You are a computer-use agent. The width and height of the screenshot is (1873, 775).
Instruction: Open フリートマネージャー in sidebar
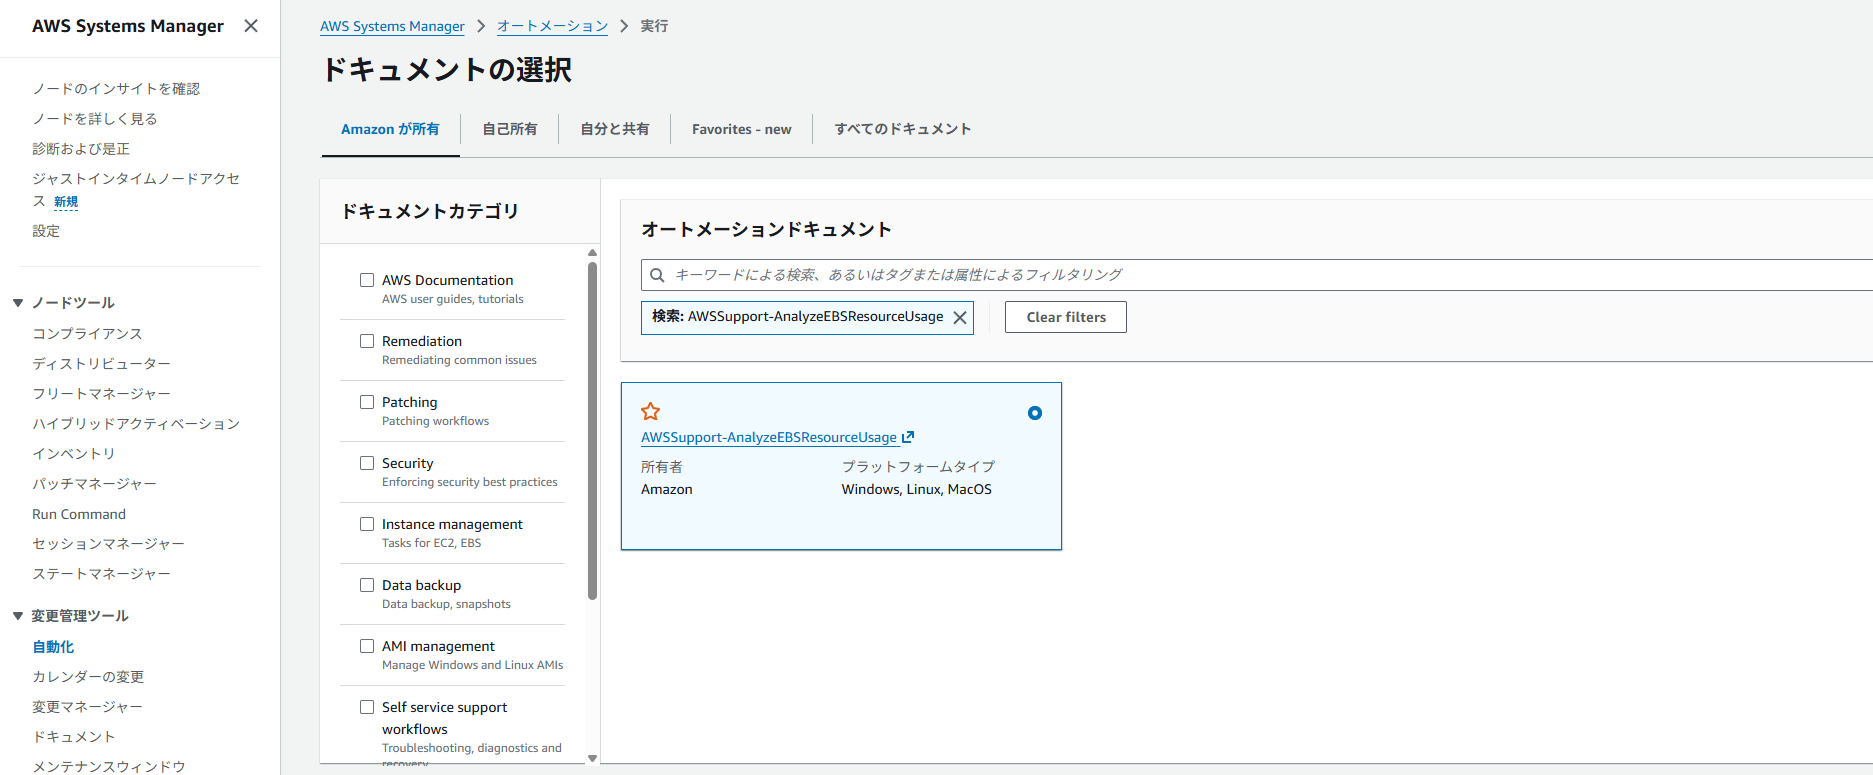coord(101,394)
